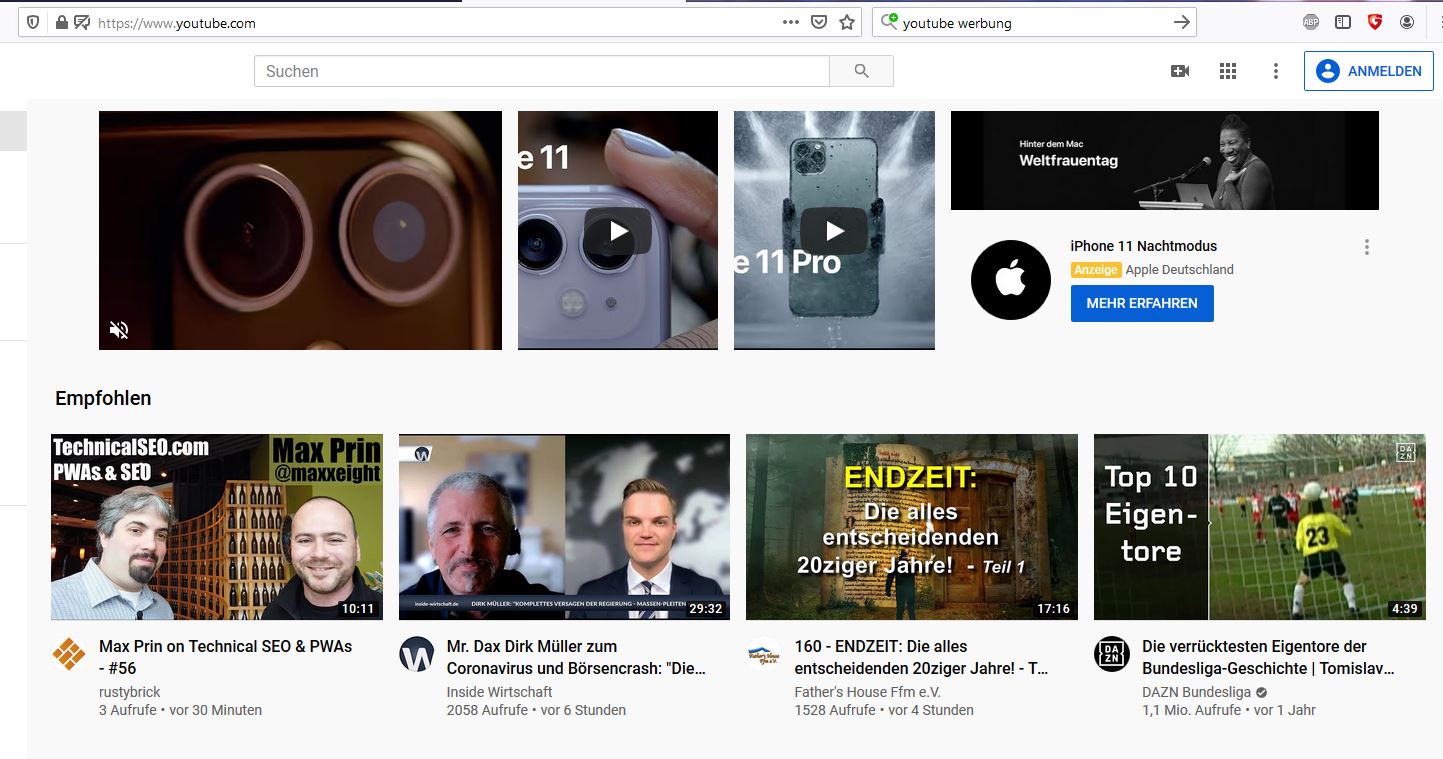Open YouTube settings three-dot menu

click(1275, 71)
